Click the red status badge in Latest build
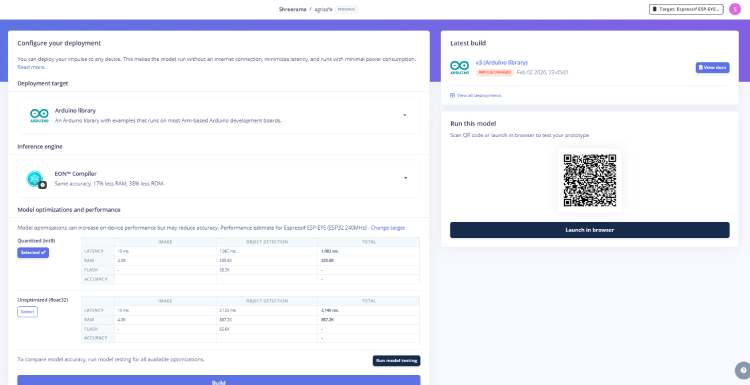The width and height of the screenshot is (750, 385). [495, 72]
